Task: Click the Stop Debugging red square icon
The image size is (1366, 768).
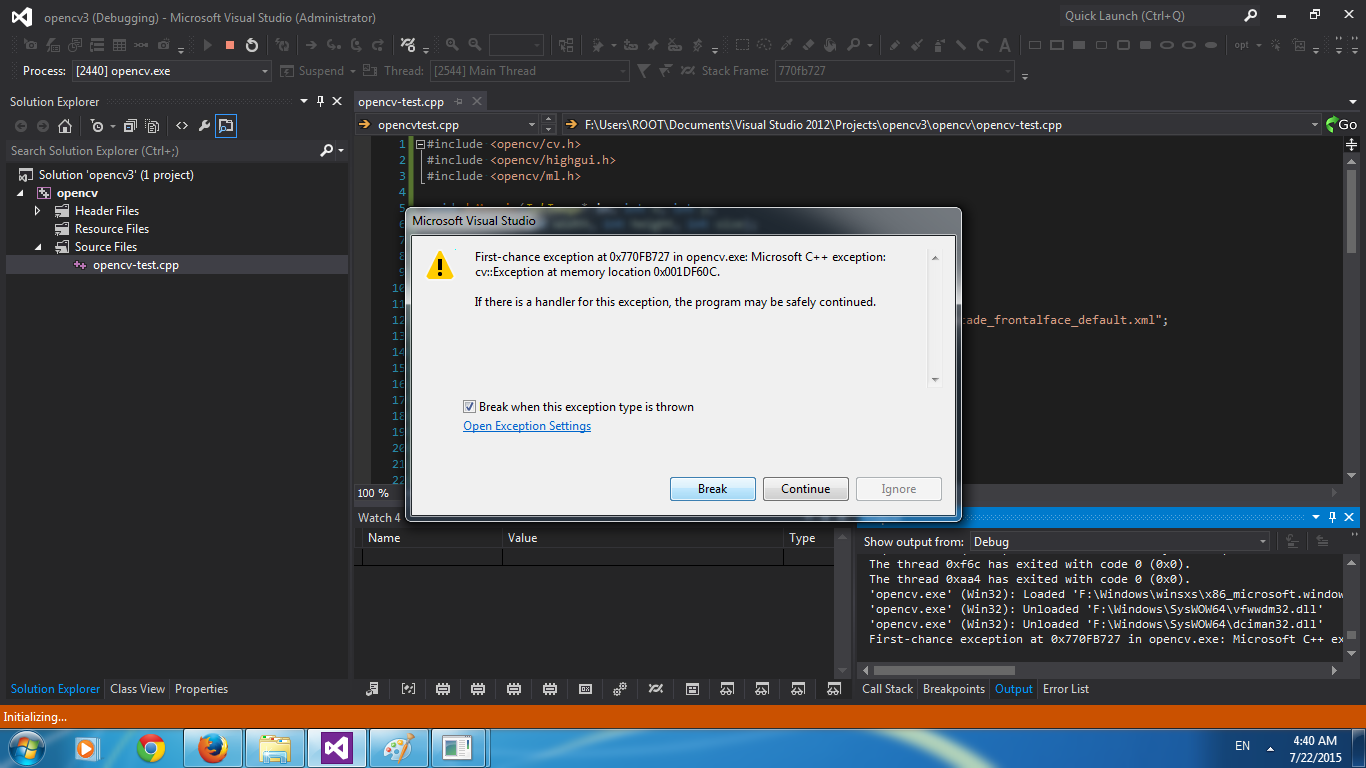Action: coord(230,45)
